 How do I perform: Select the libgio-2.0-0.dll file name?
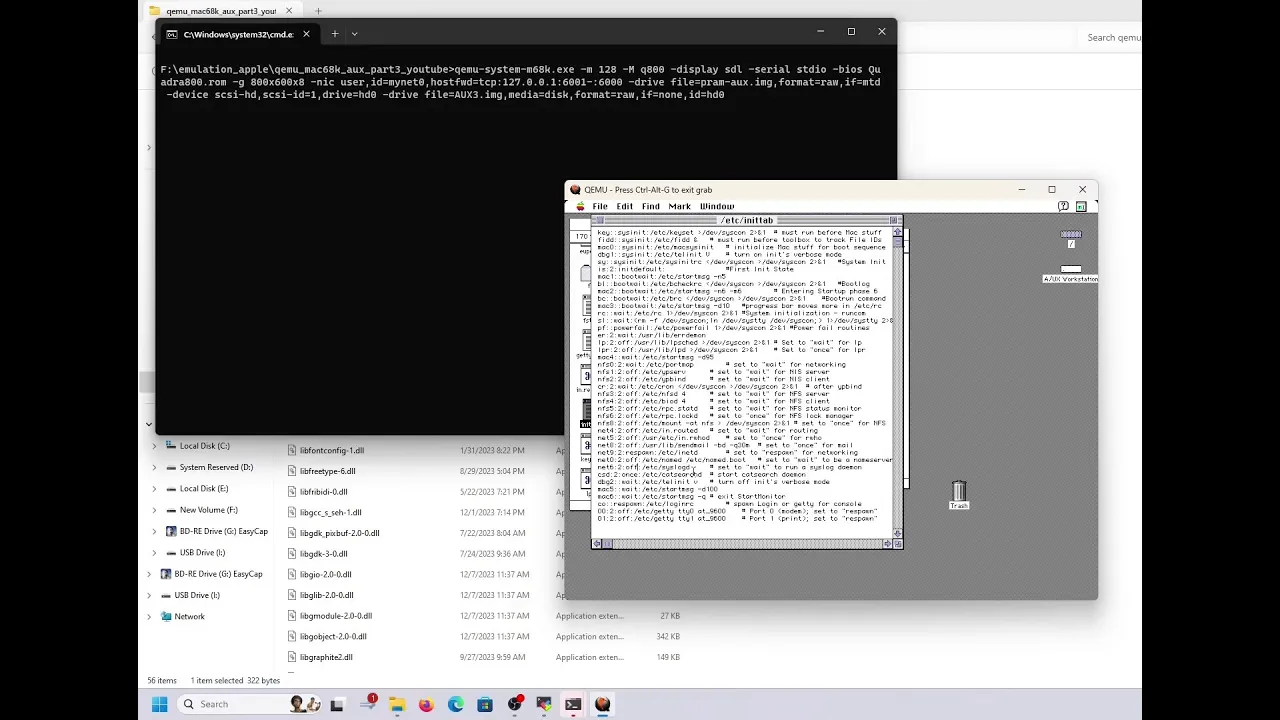tap(326, 574)
